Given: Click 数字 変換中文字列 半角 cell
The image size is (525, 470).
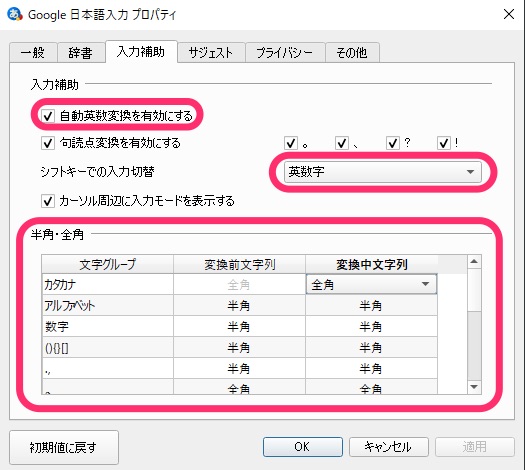Looking at the screenshot, I should (x=371, y=326).
